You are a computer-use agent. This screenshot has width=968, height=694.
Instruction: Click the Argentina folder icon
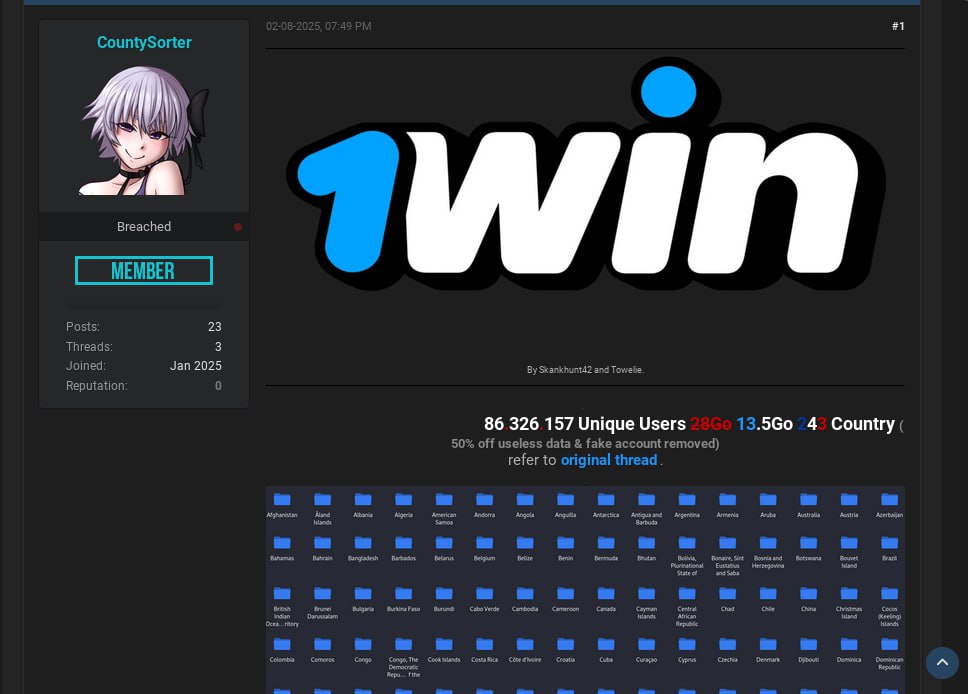687,499
